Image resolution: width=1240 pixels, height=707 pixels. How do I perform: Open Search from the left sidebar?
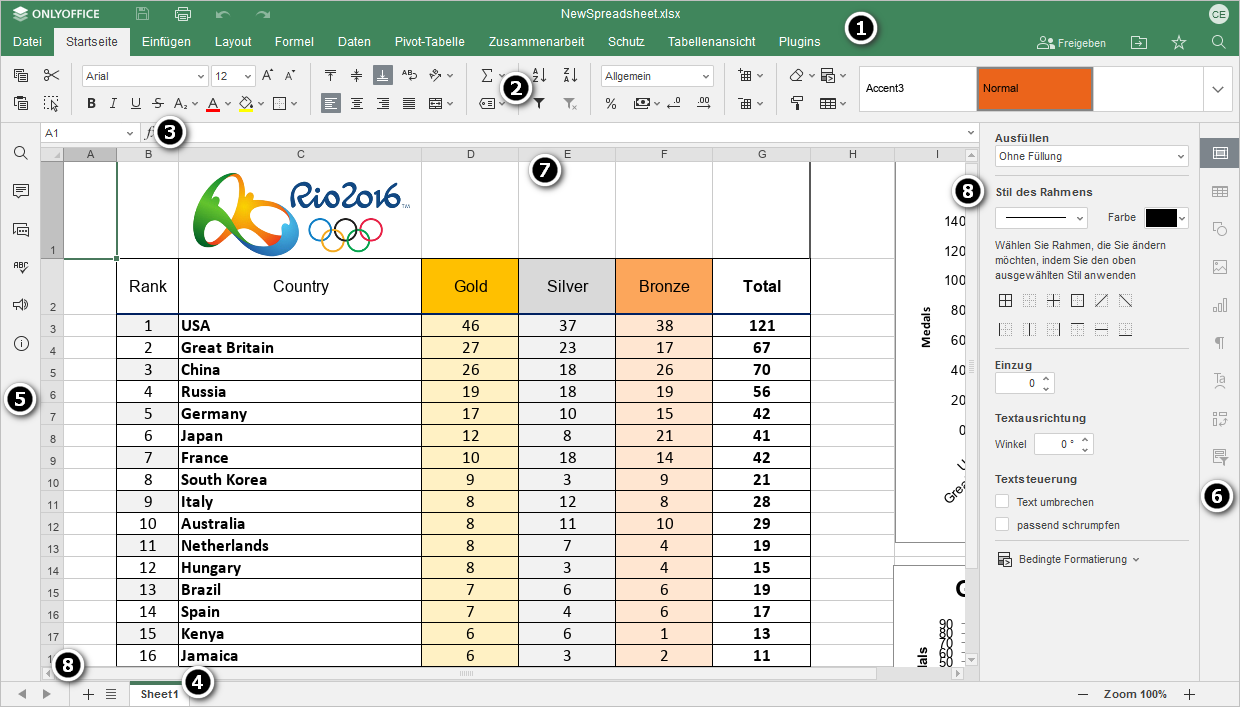click(x=20, y=153)
